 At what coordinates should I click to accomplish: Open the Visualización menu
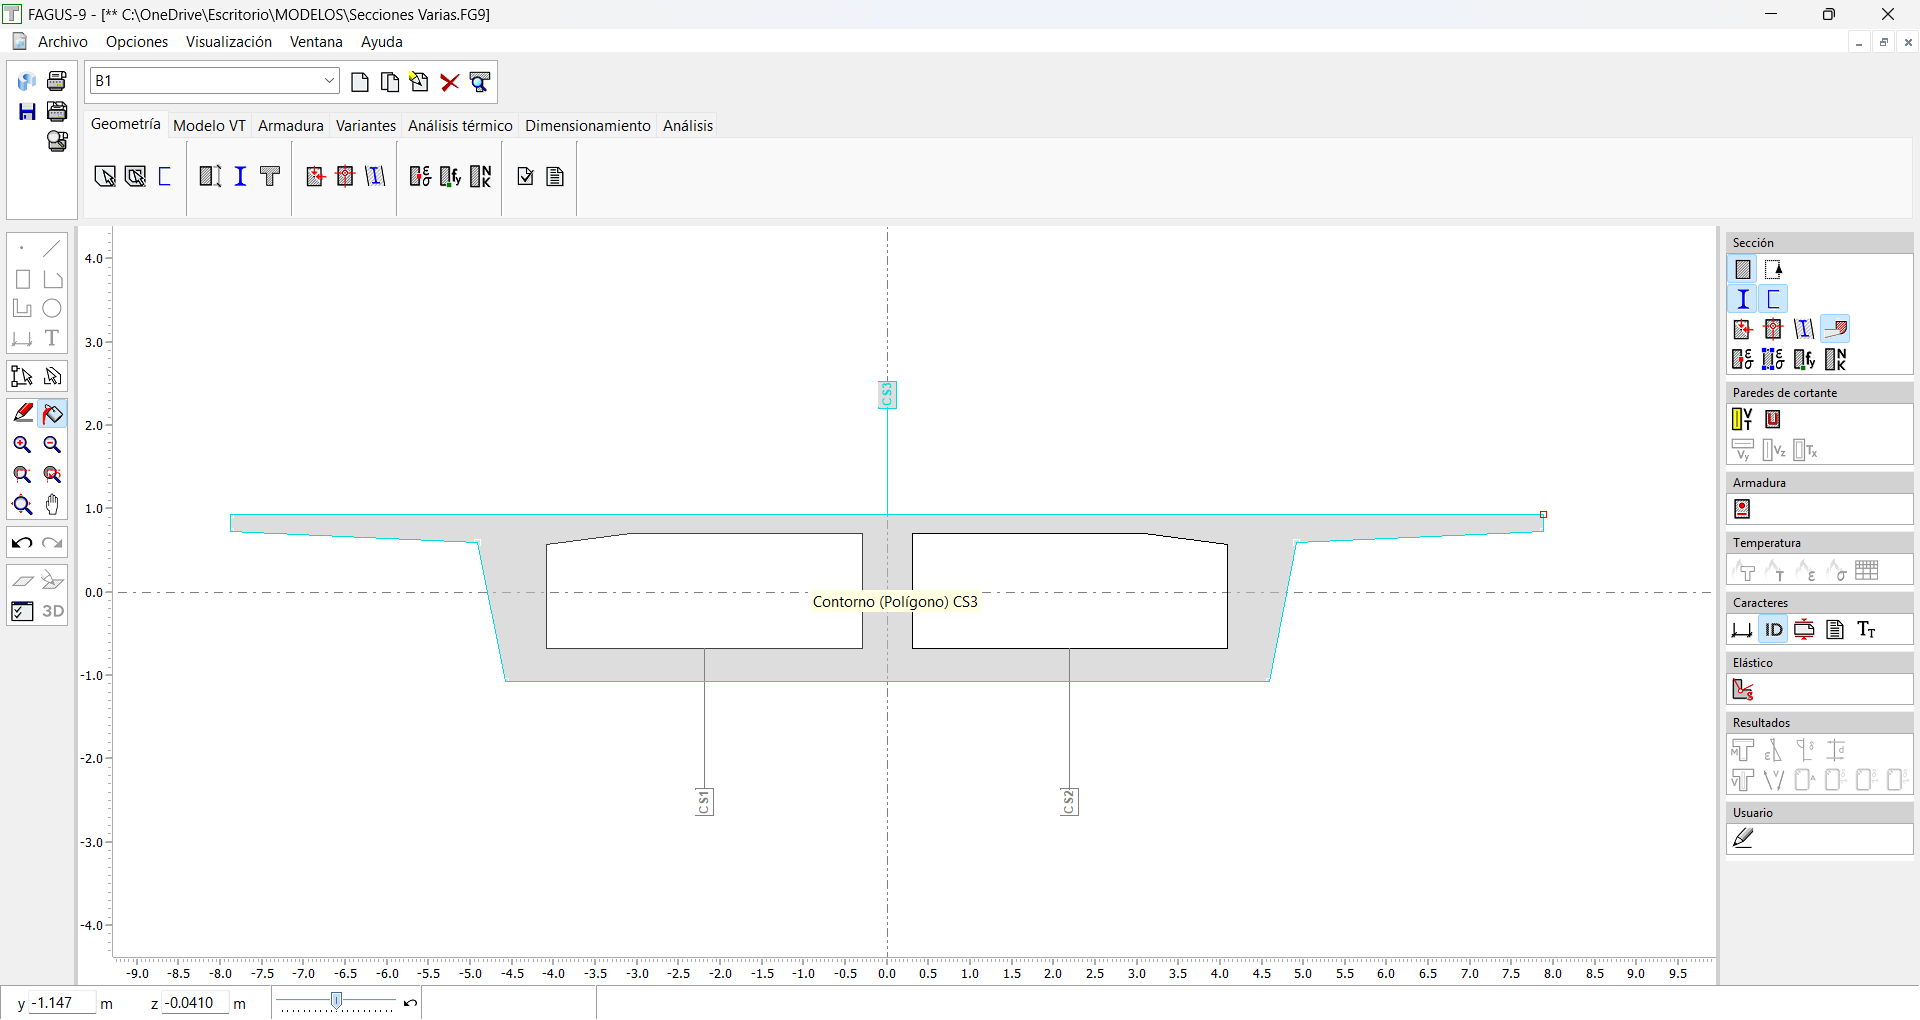[228, 42]
